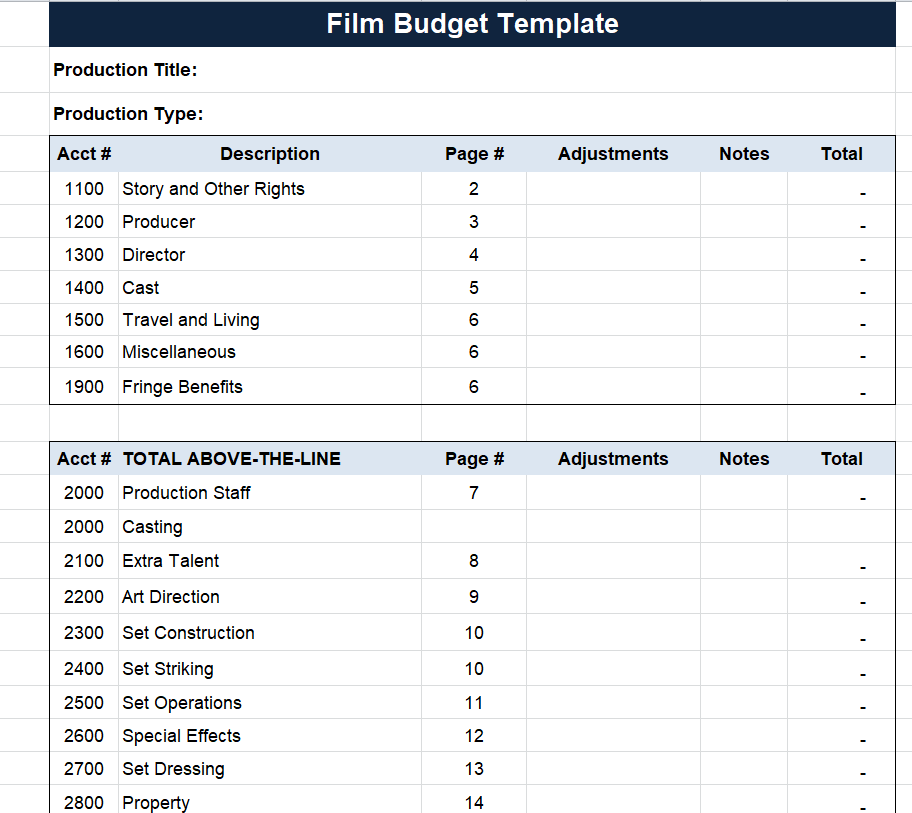Select the Production Title label cell
The image size is (912, 813).
(126, 70)
